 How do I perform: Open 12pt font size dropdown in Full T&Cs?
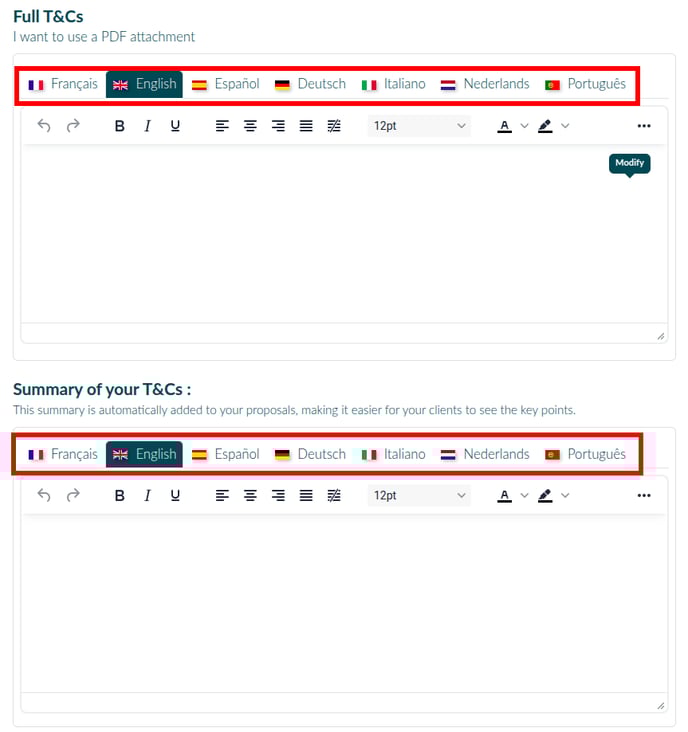[x=419, y=126]
